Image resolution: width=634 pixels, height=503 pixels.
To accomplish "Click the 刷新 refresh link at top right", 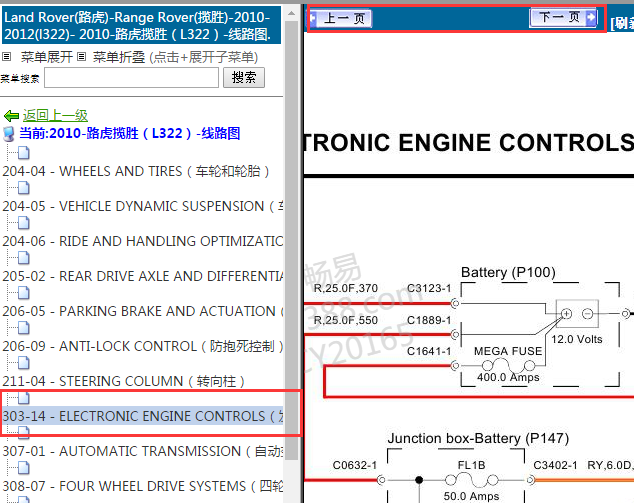I will [x=622, y=23].
